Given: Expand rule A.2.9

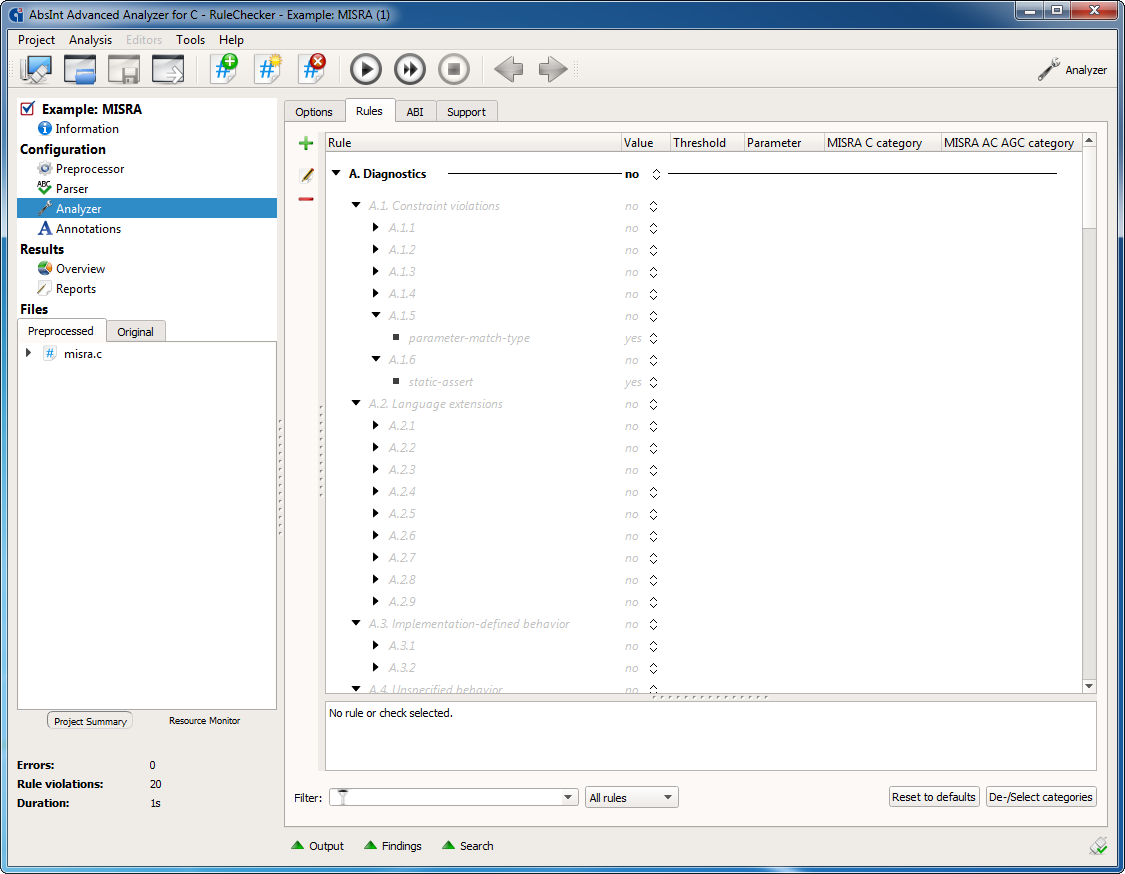Looking at the screenshot, I should pos(375,601).
